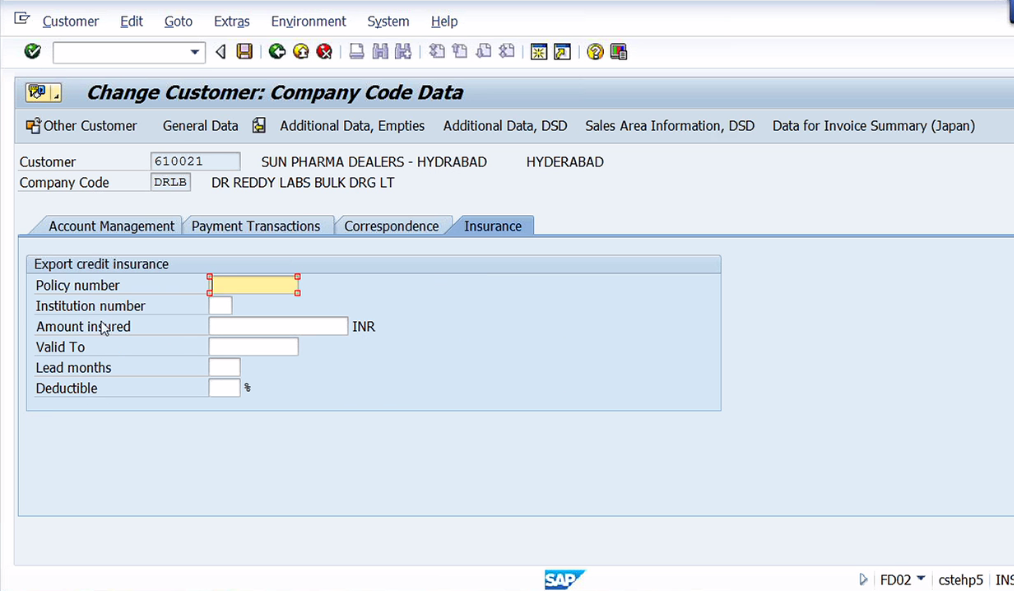Open Additional Data, DSD

pyautogui.click(x=505, y=126)
